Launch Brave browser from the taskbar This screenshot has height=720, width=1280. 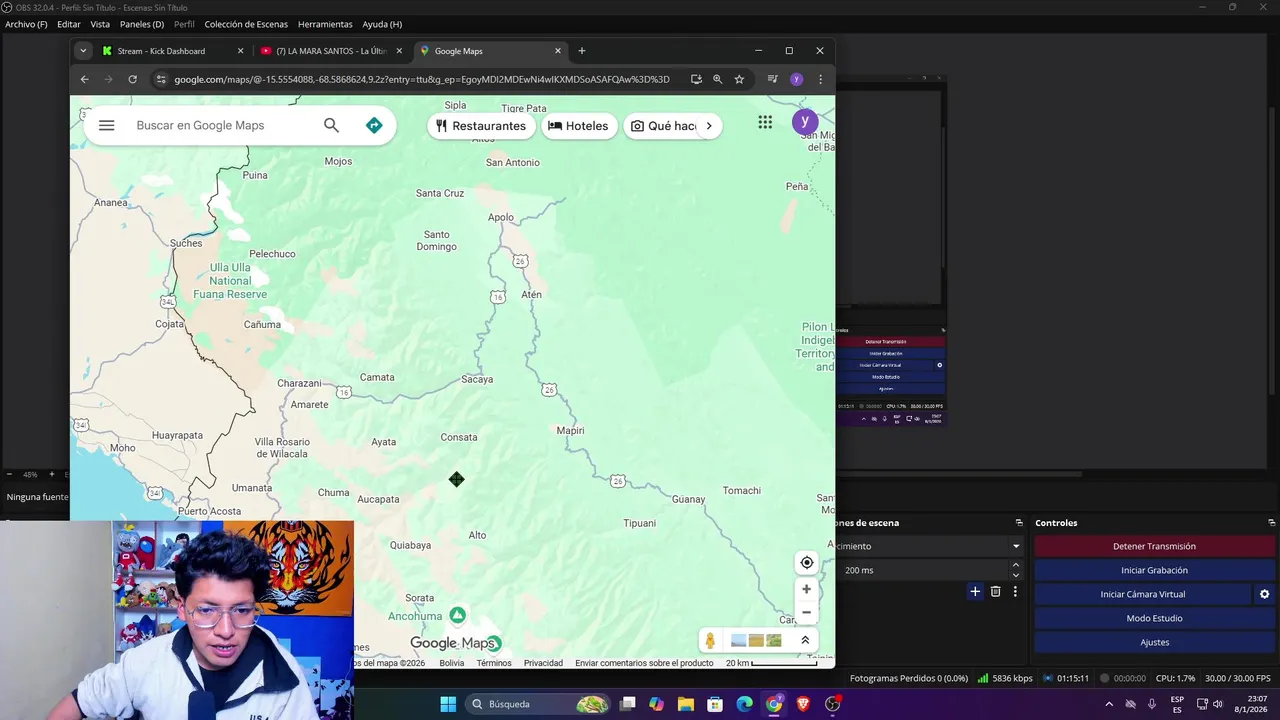click(x=803, y=704)
